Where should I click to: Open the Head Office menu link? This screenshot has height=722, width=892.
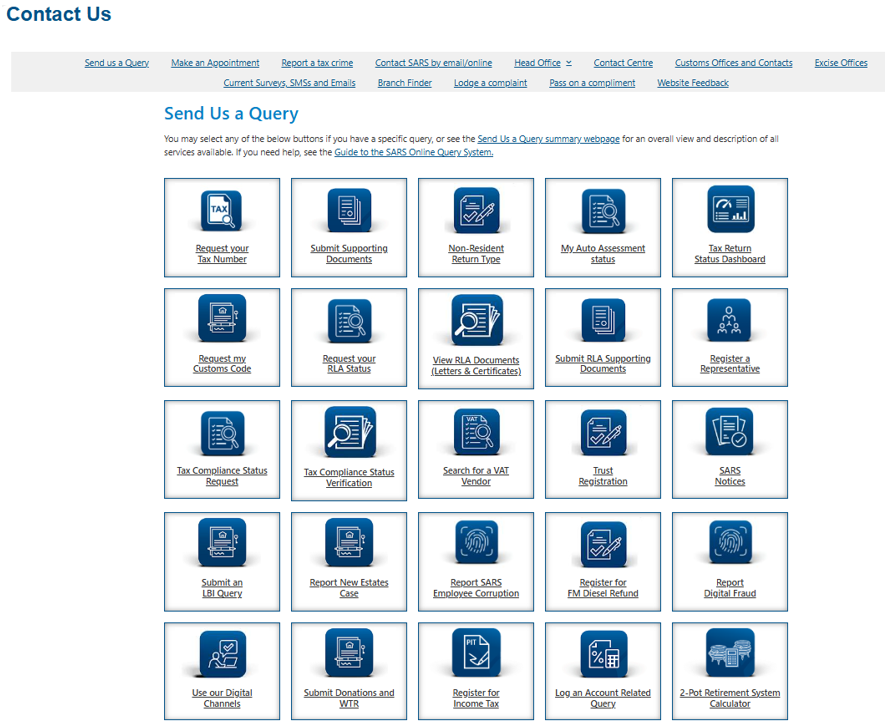click(x=538, y=63)
